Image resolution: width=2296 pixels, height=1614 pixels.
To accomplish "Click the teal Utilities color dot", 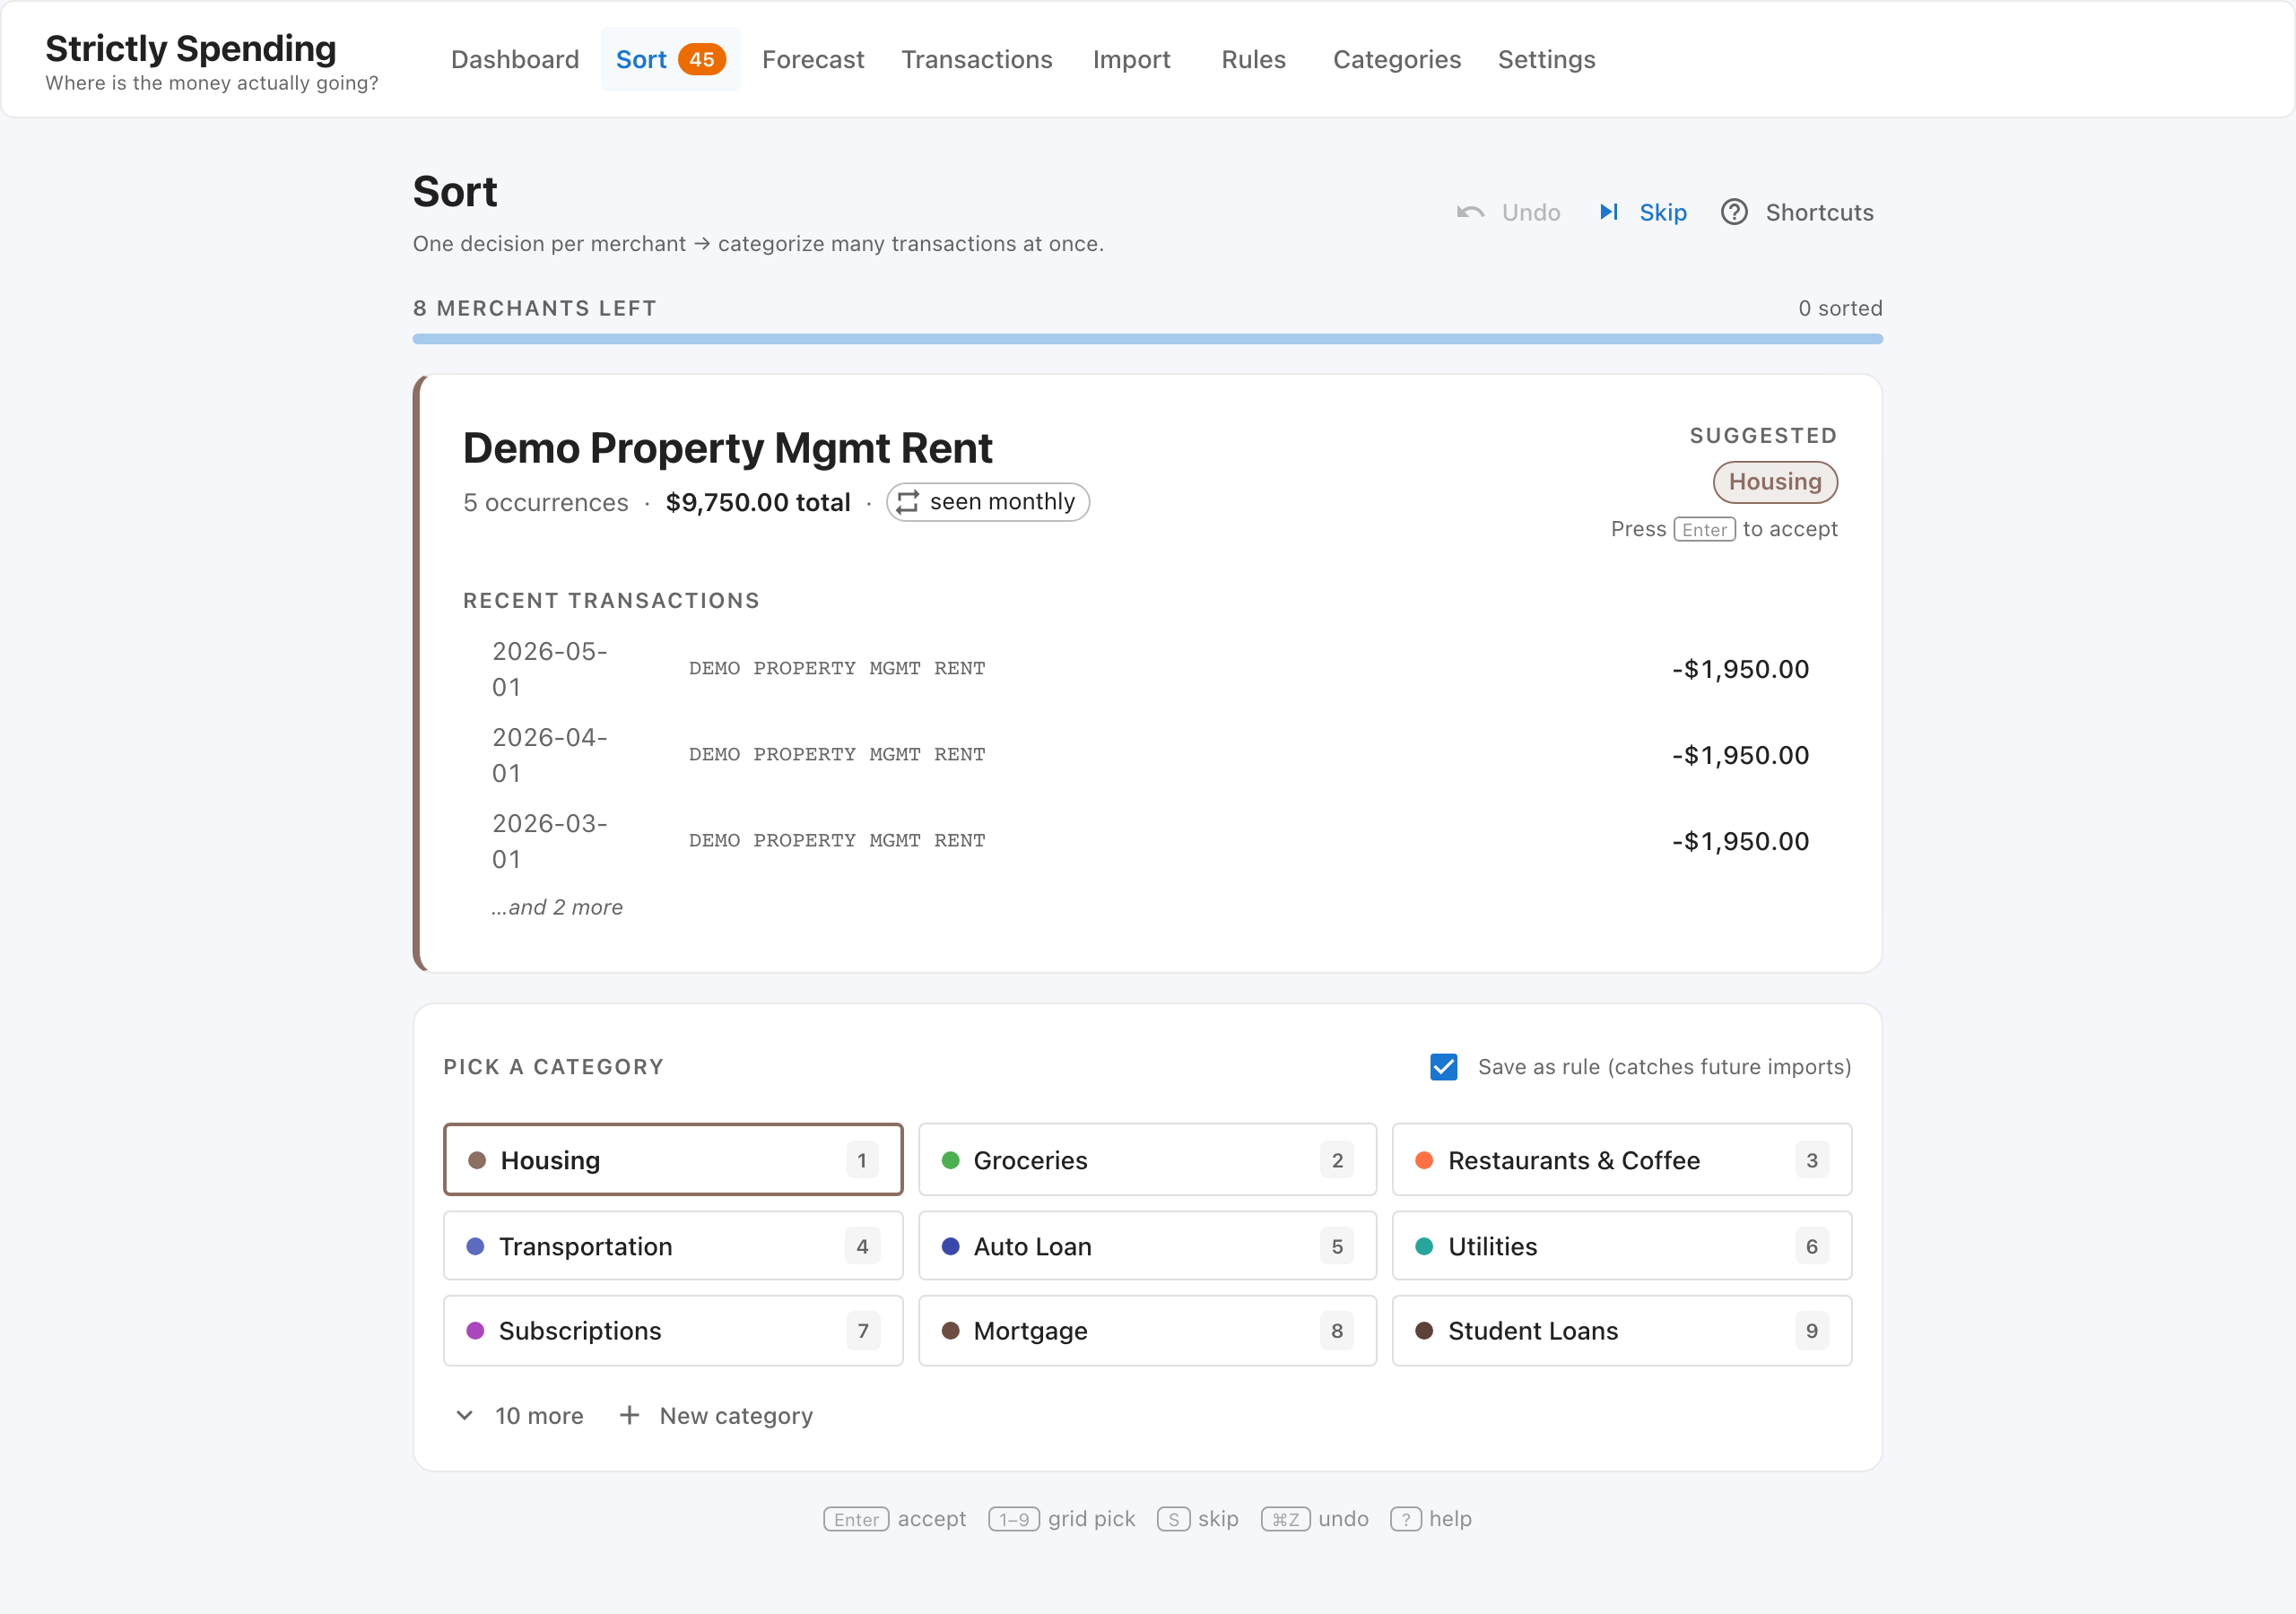I will point(1425,1246).
